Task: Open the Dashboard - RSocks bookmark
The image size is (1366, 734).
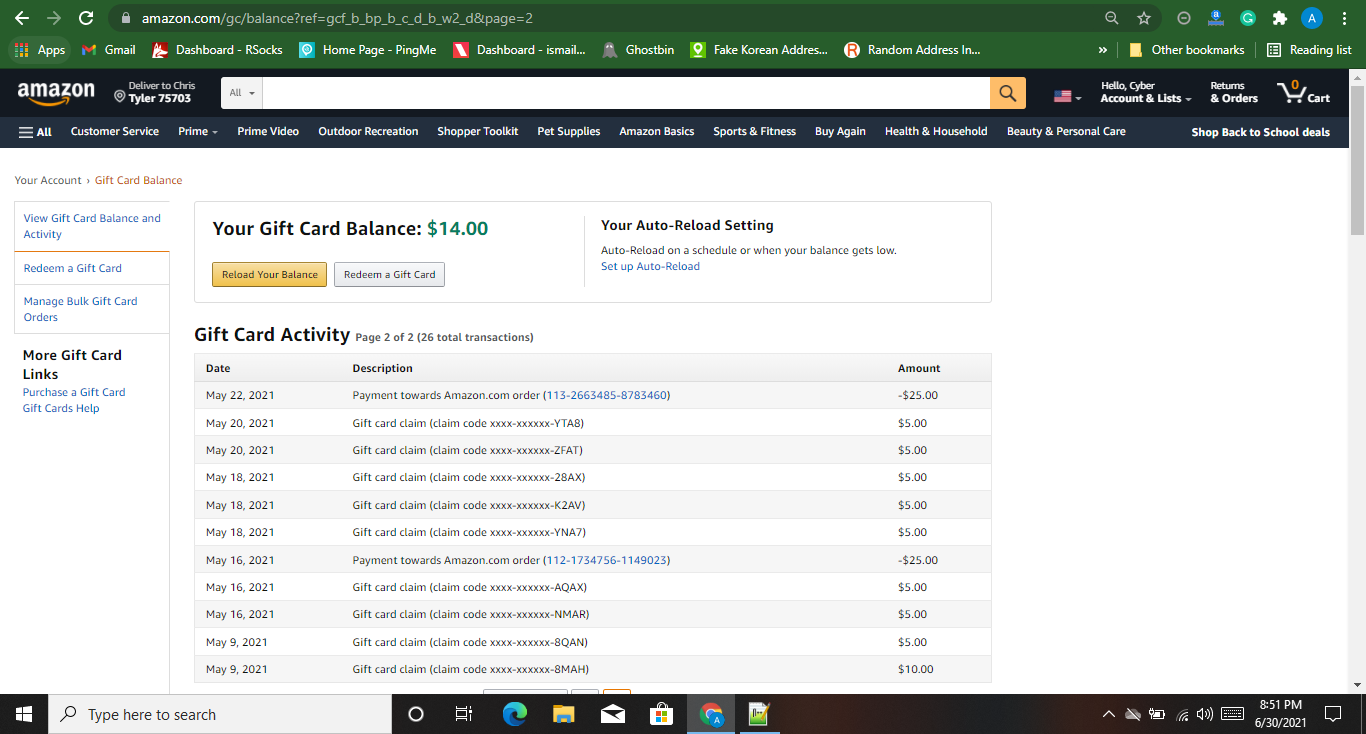Action: pyautogui.click(x=217, y=50)
